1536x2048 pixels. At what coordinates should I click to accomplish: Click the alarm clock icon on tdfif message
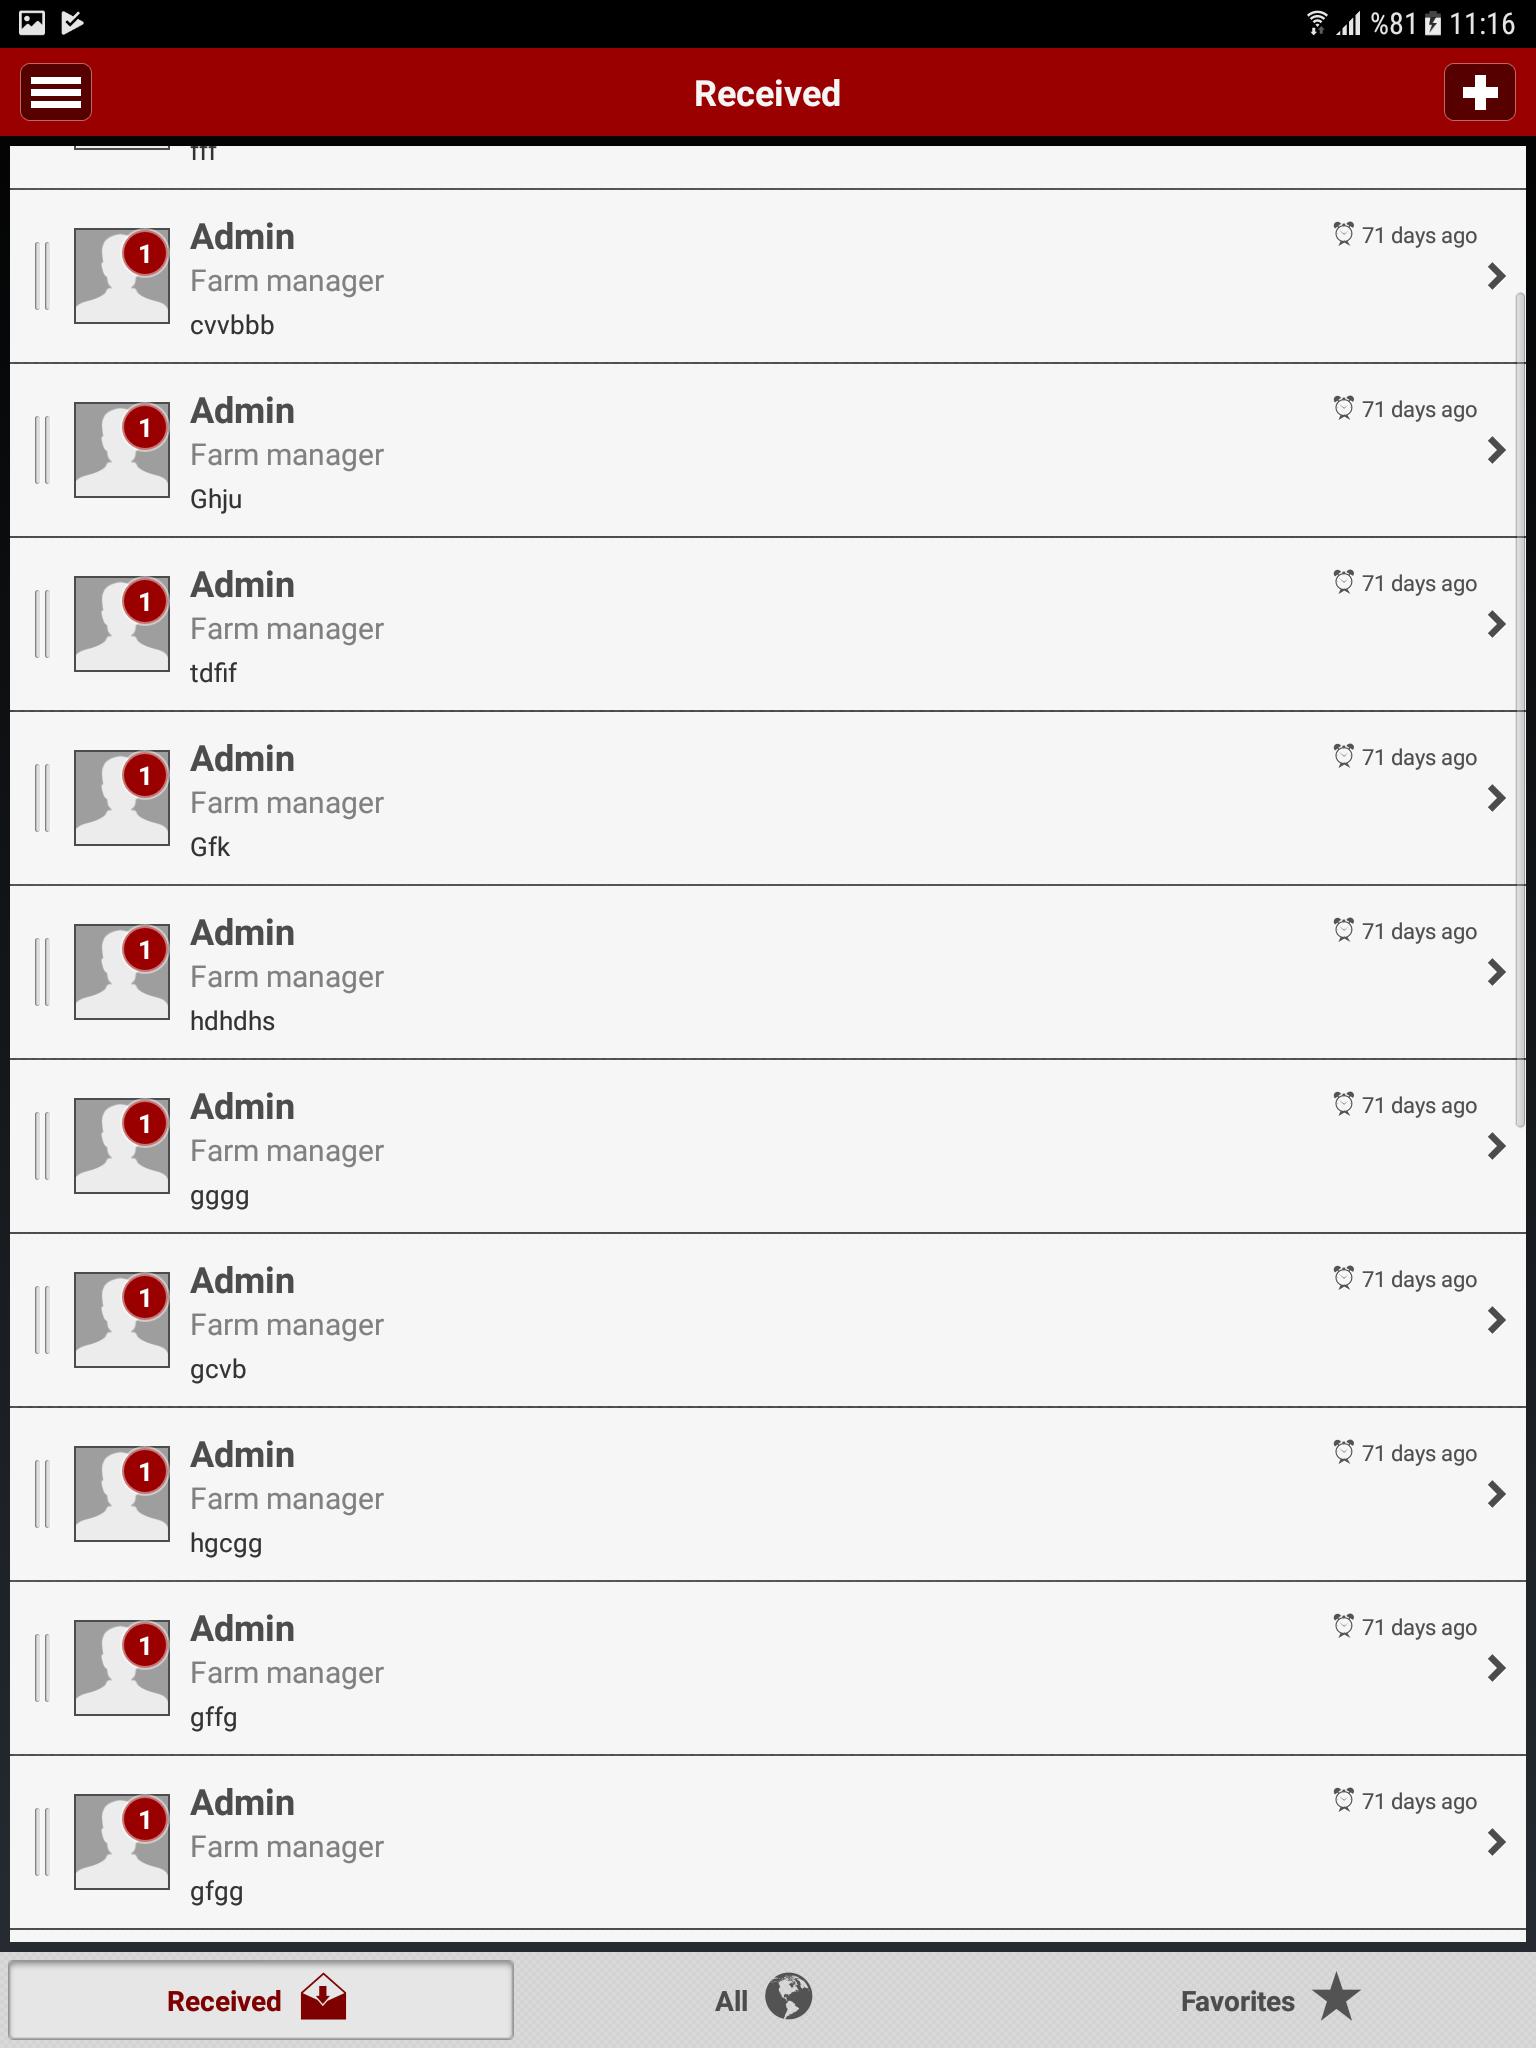point(1344,582)
